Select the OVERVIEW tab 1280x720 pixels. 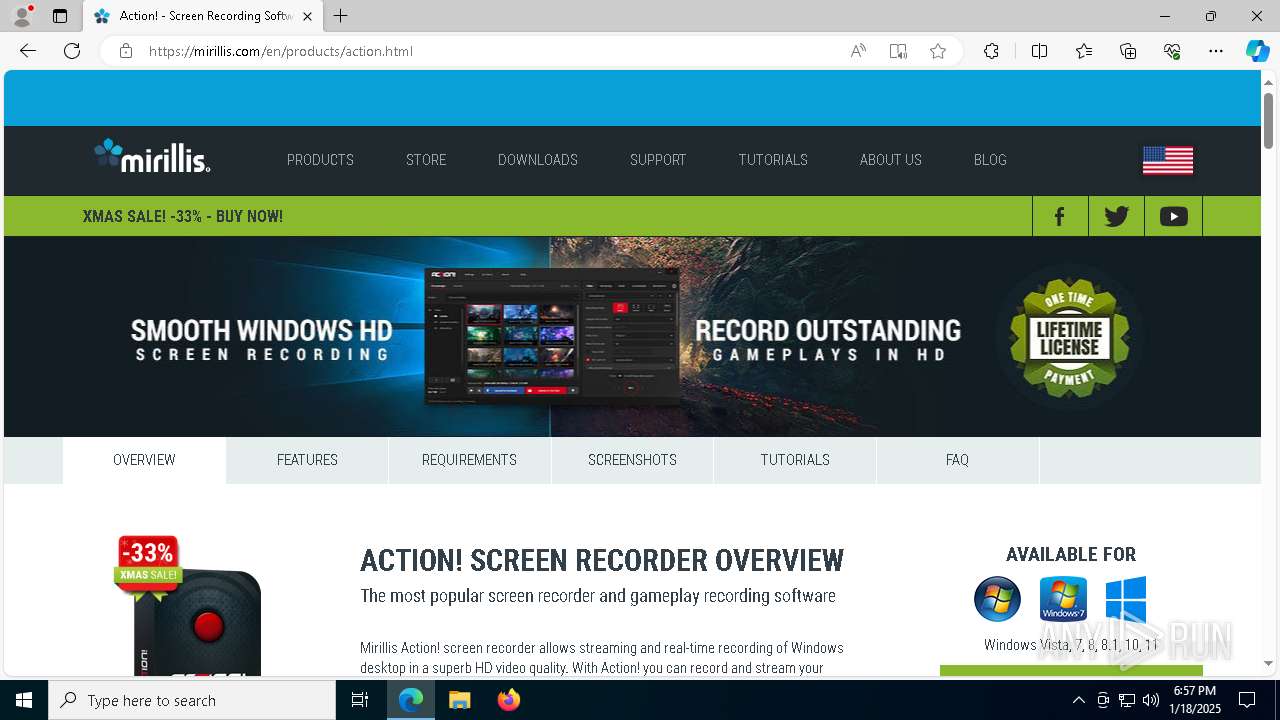[x=144, y=460]
